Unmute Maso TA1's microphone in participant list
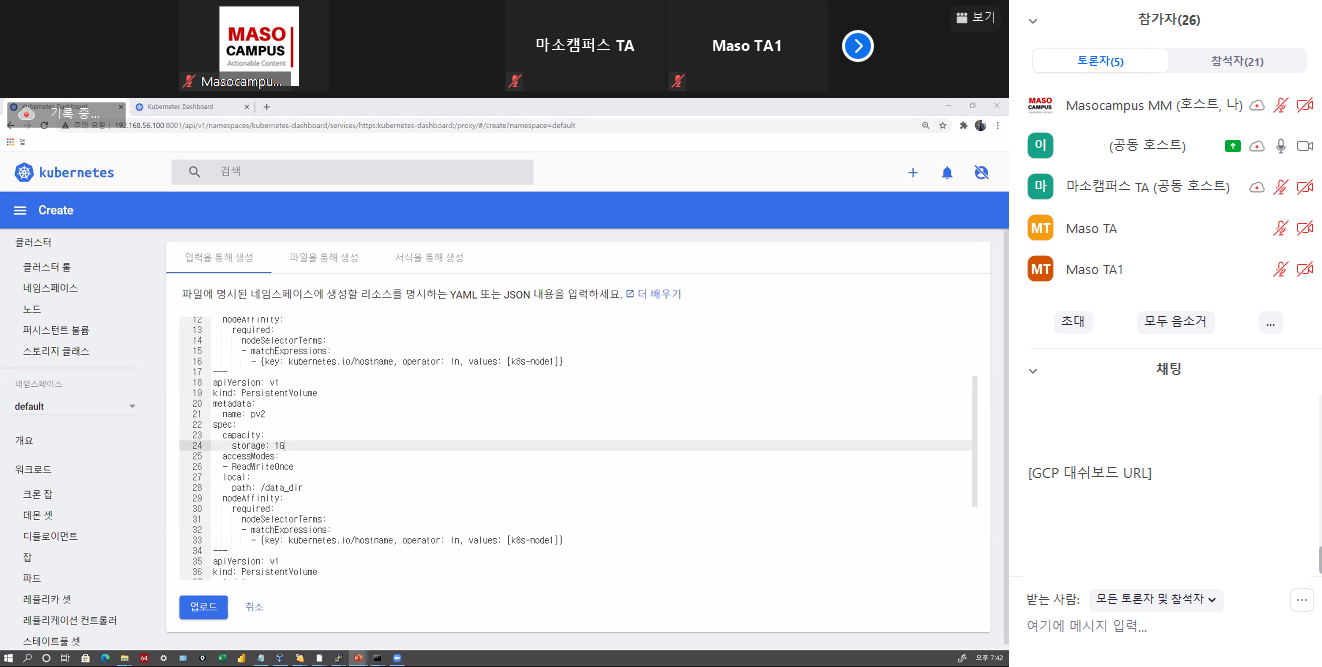 click(1280, 270)
